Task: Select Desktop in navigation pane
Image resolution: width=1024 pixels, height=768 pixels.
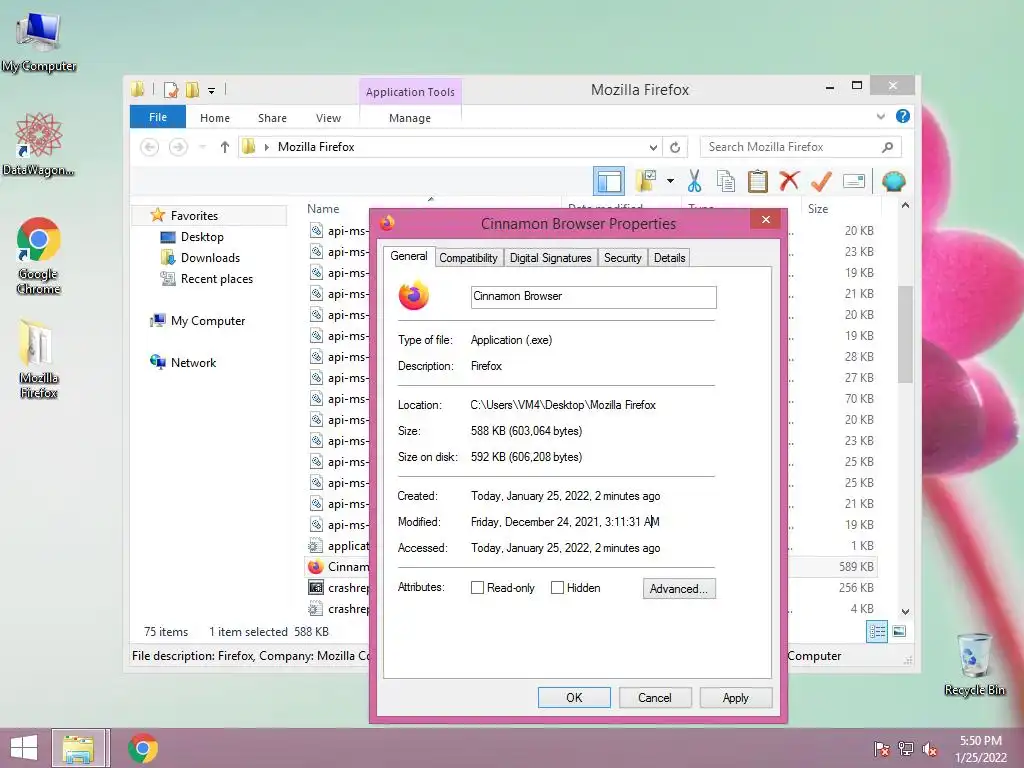Action: pos(202,236)
